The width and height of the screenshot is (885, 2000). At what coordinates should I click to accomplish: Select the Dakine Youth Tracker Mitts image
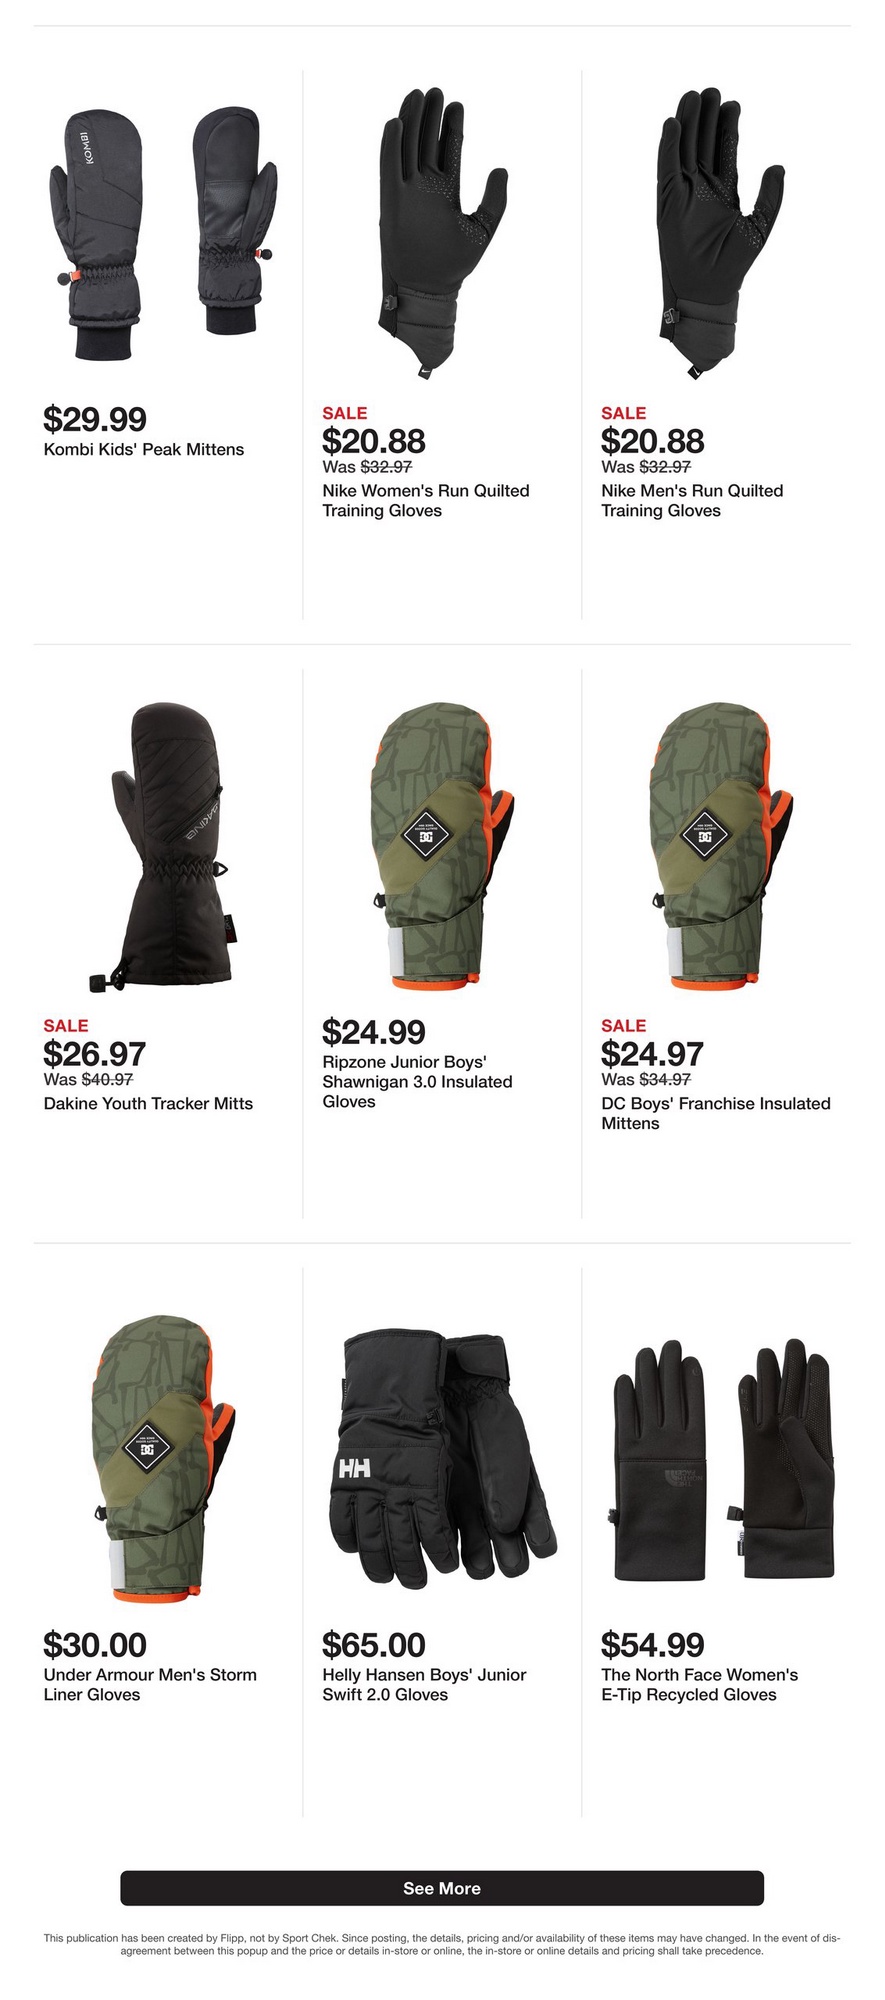coord(163,847)
